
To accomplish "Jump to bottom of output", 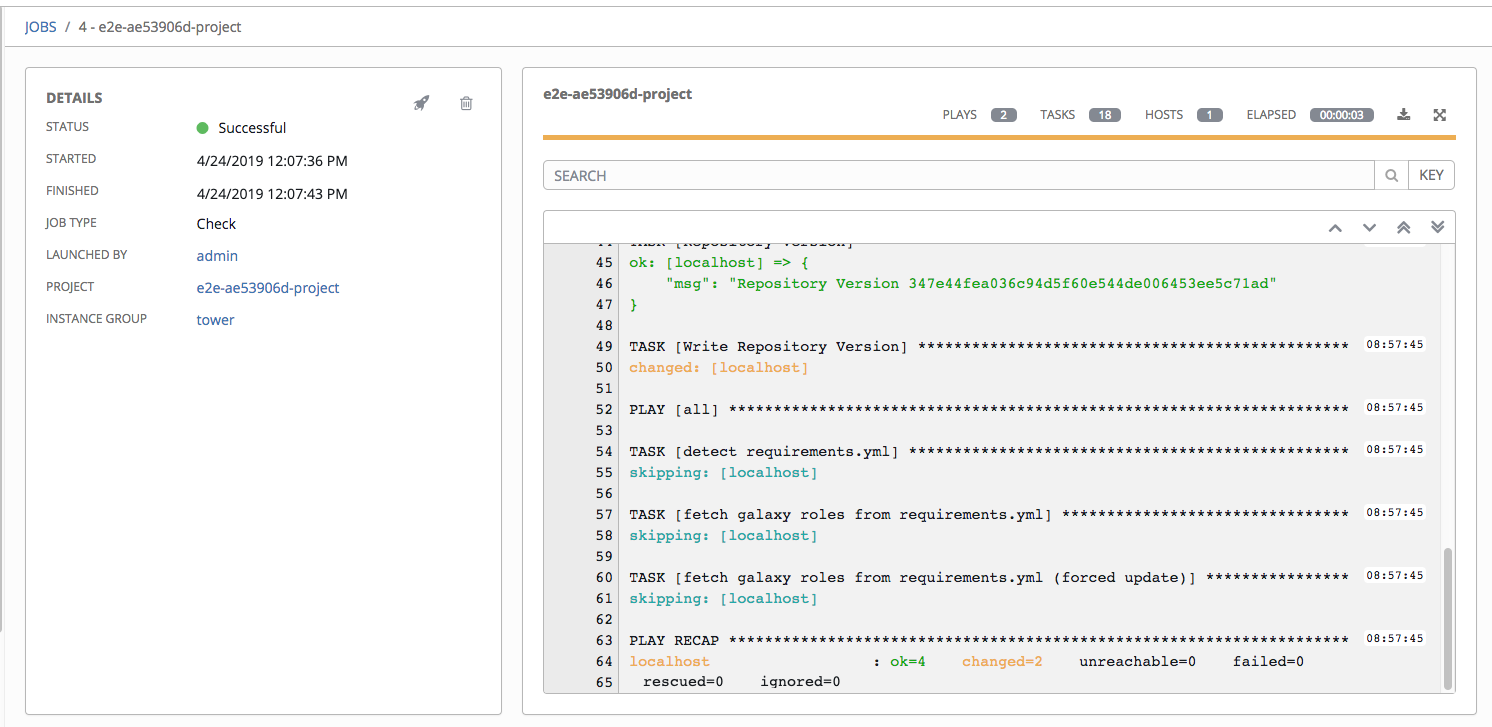I will pyautogui.click(x=1438, y=228).
